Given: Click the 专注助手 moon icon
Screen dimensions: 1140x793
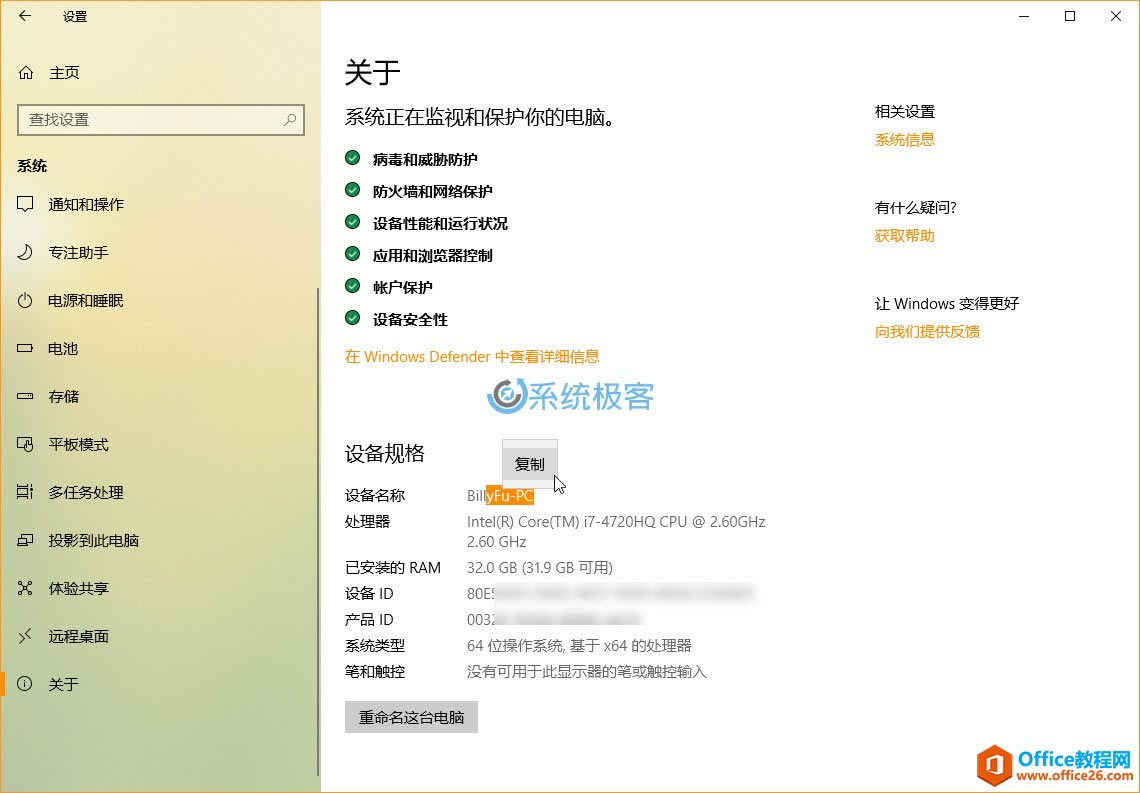Looking at the screenshot, I should 25,252.
